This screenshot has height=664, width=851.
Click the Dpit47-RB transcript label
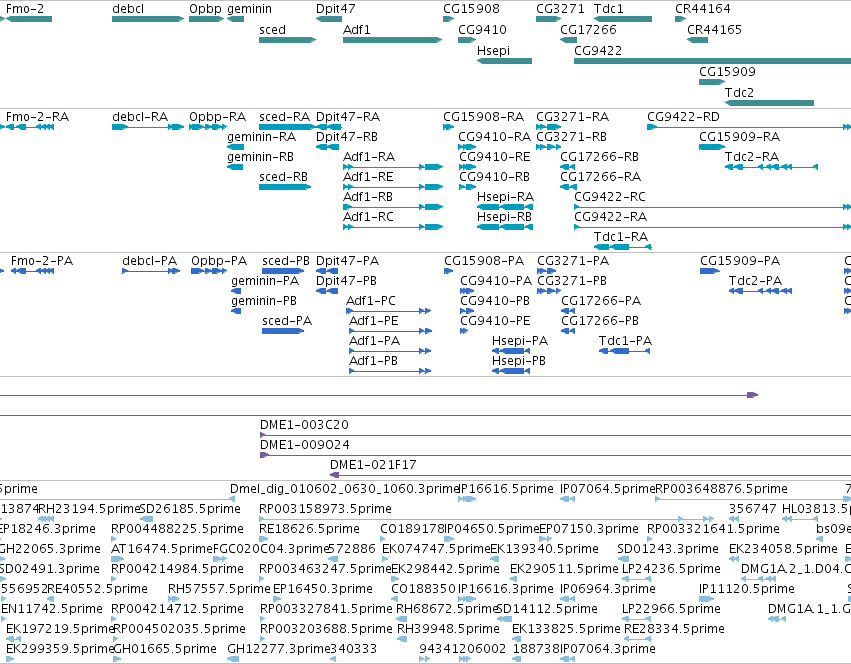[x=347, y=137]
